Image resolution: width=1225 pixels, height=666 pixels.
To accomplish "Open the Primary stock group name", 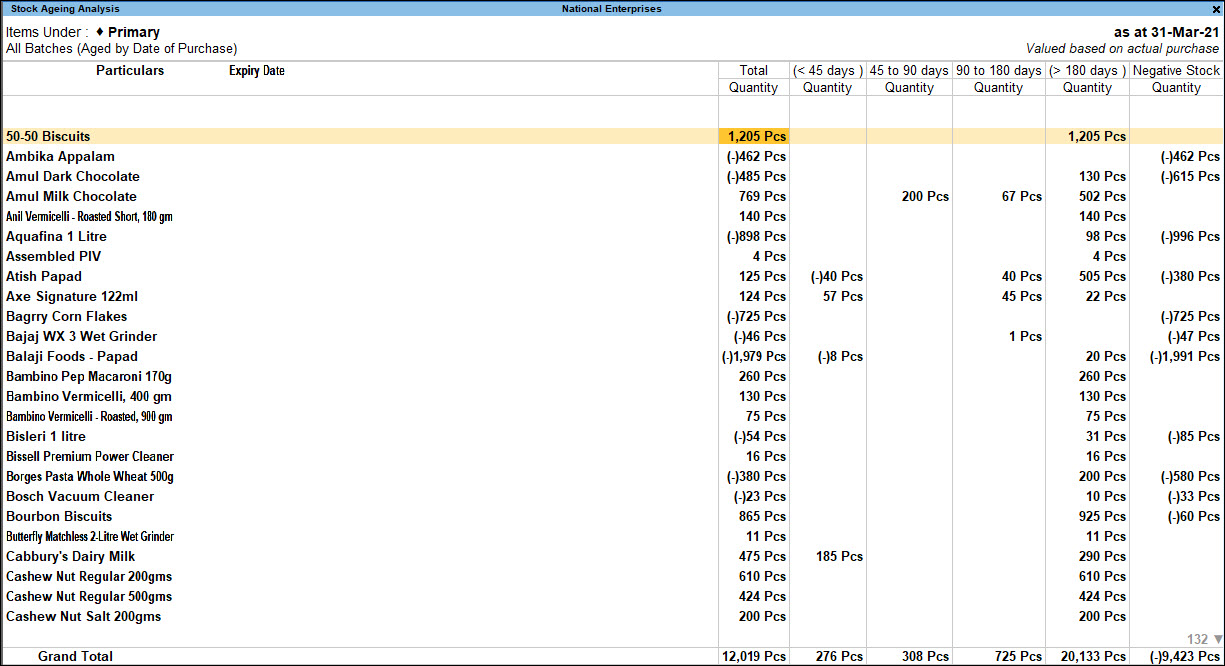I will click(134, 32).
